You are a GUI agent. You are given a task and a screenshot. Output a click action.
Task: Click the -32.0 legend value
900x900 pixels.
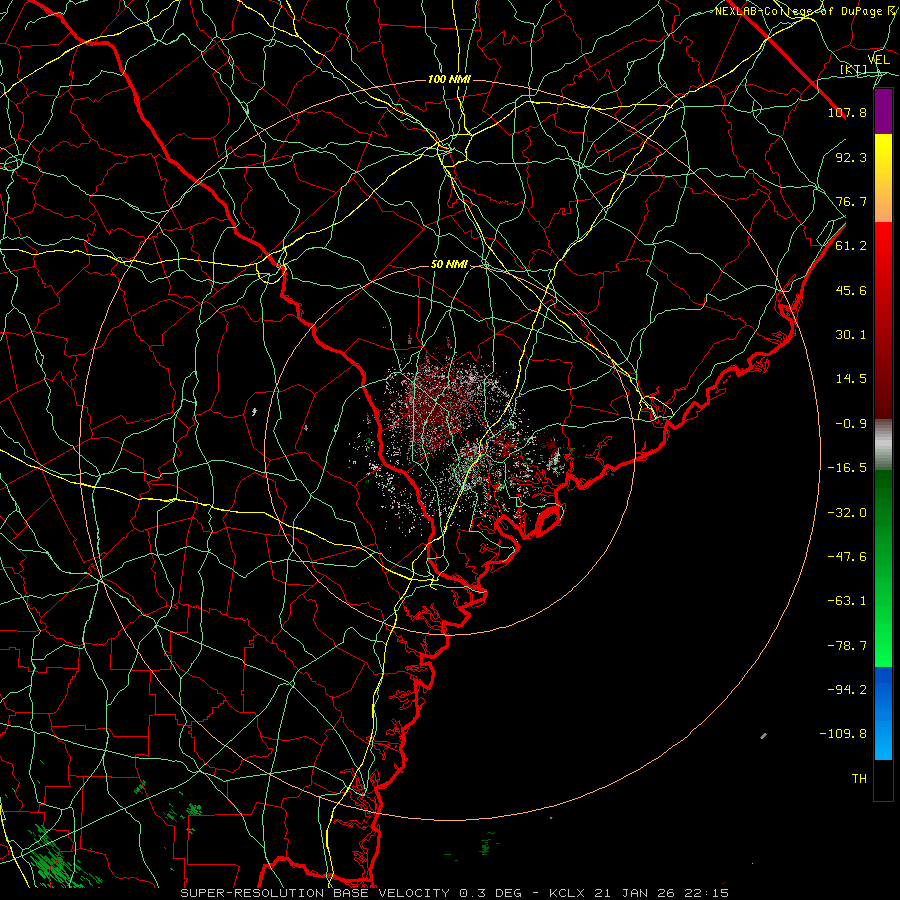(x=847, y=513)
